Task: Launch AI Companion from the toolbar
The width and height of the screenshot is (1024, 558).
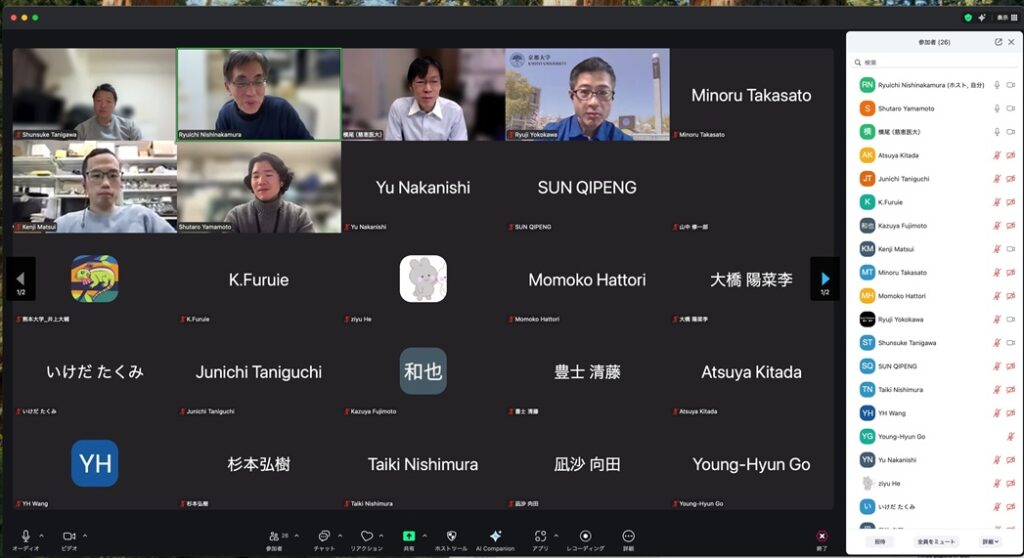Action: pyautogui.click(x=495, y=536)
